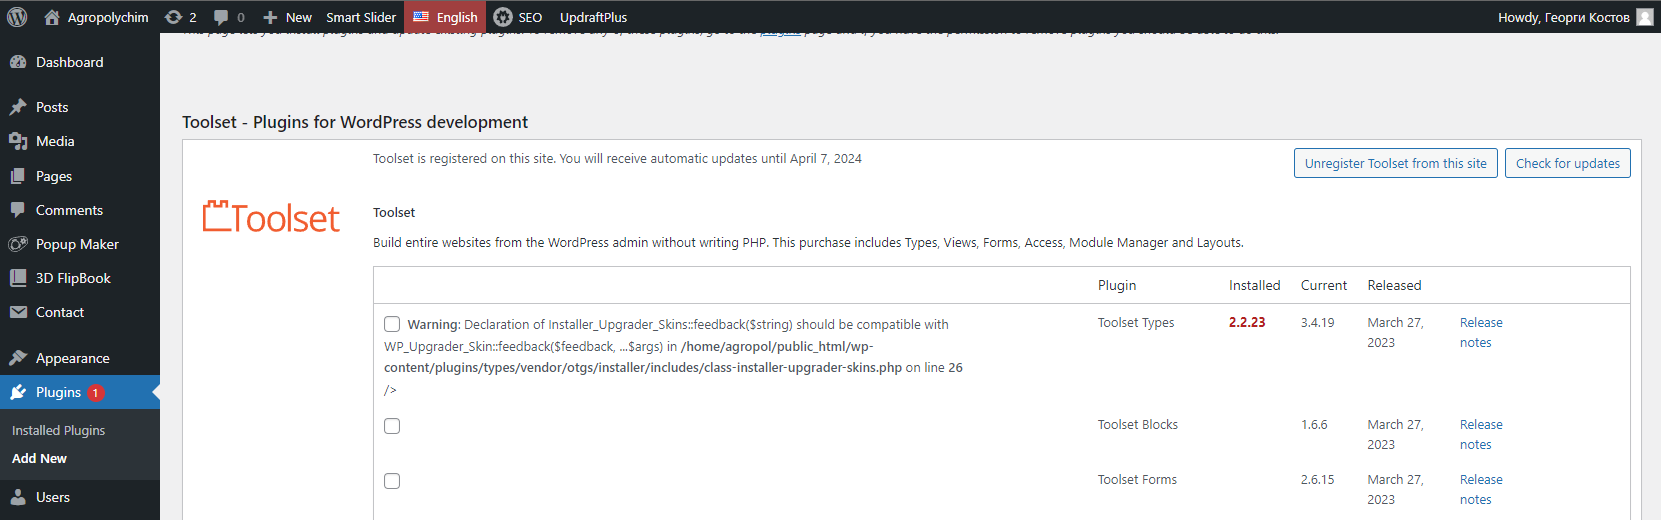Click the Contact envelope icon
Viewport: 1661px width, 520px height.
tap(18, 312)
